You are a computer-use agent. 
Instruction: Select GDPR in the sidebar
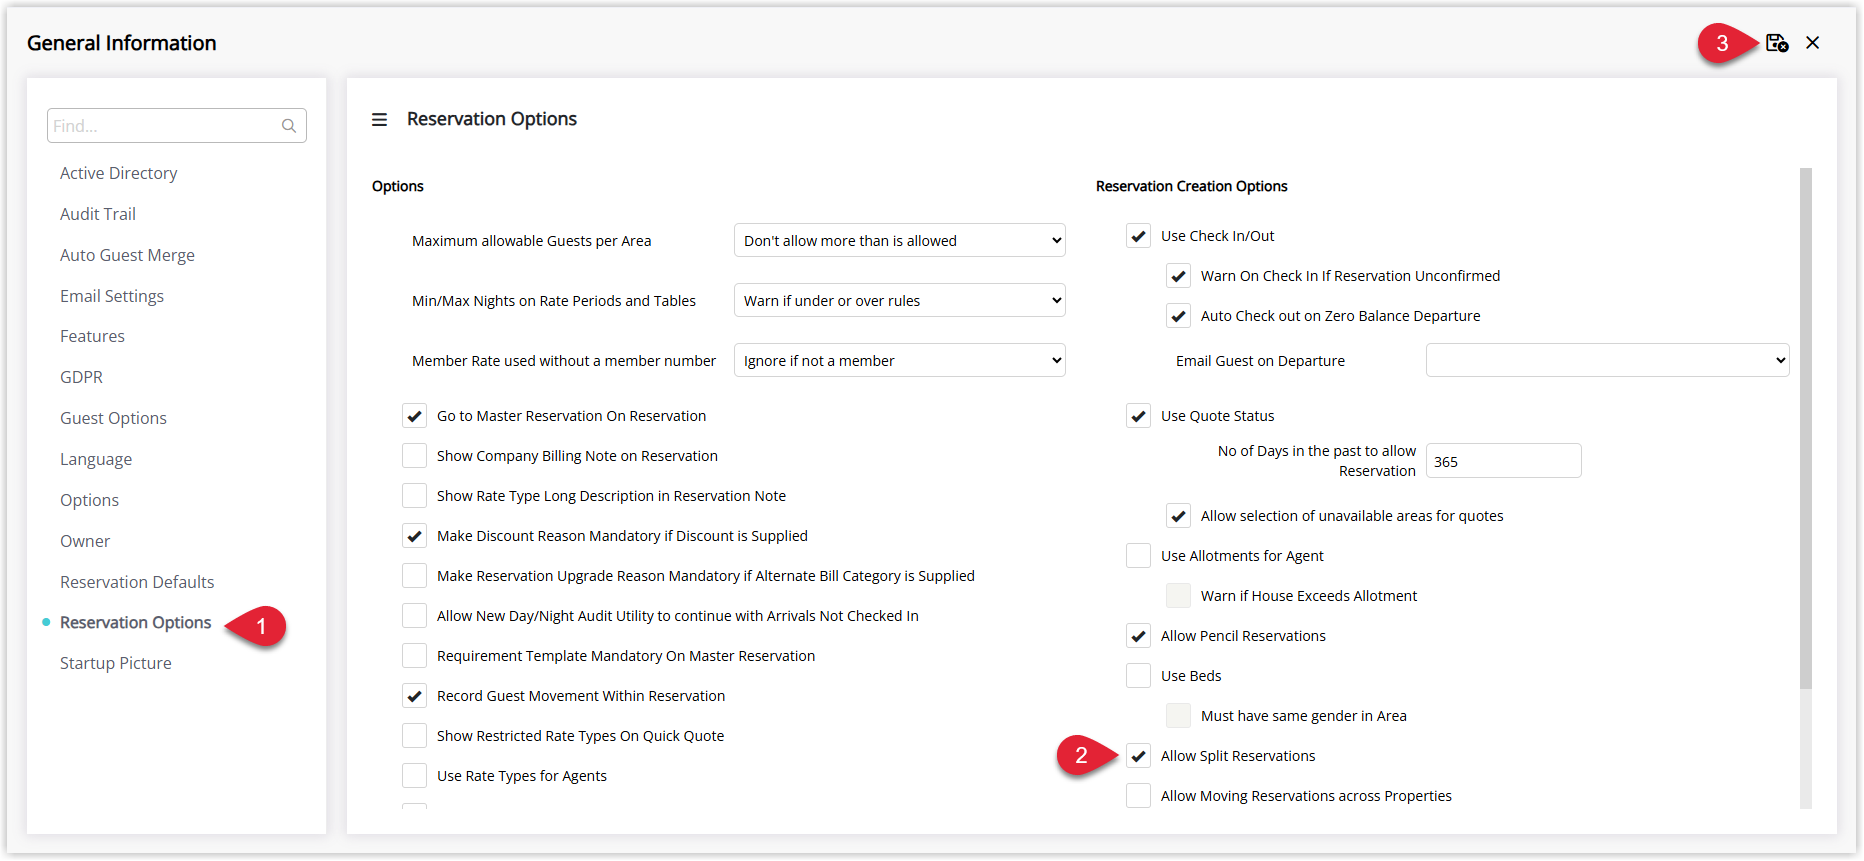pos(81,377)
